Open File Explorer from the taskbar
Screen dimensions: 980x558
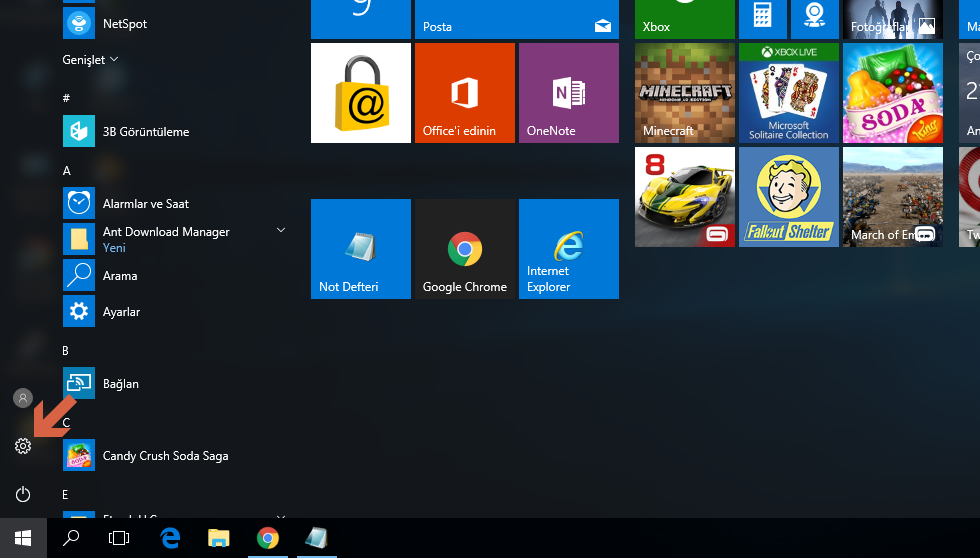click(219, 538)
